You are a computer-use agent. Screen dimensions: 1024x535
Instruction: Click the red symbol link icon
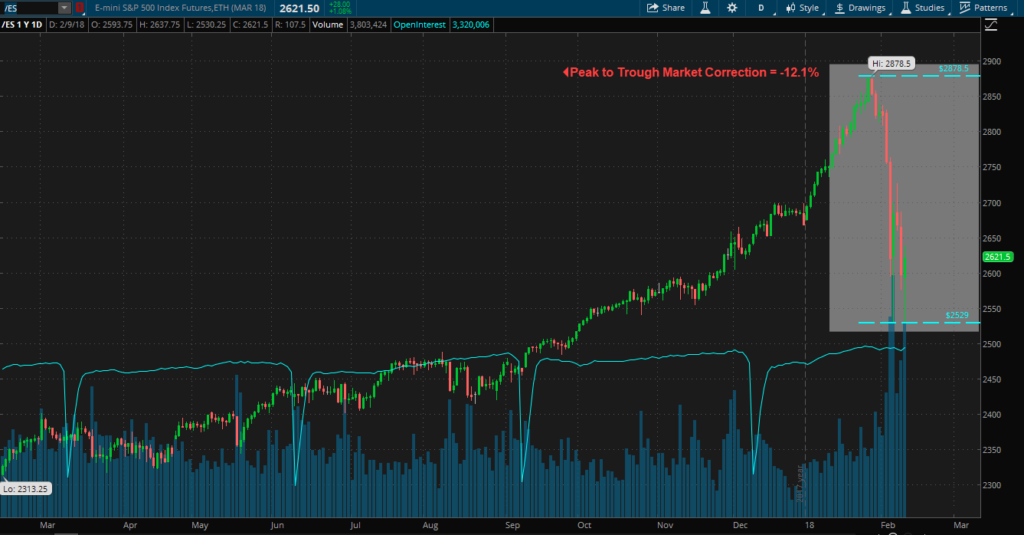click(x=80, y=8)
